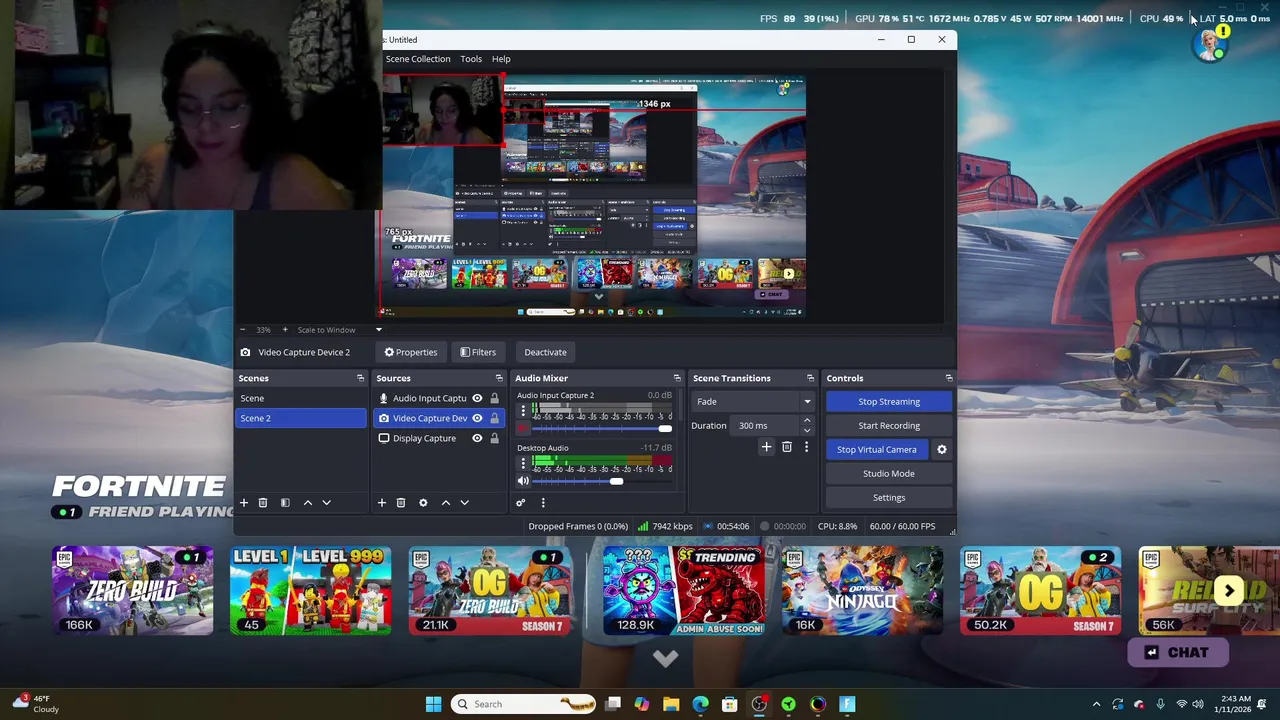The width and height of the screenshot is (1280, 720).
Task: Unlock the Video Capture Device source
Action: (x=494, y=418)
